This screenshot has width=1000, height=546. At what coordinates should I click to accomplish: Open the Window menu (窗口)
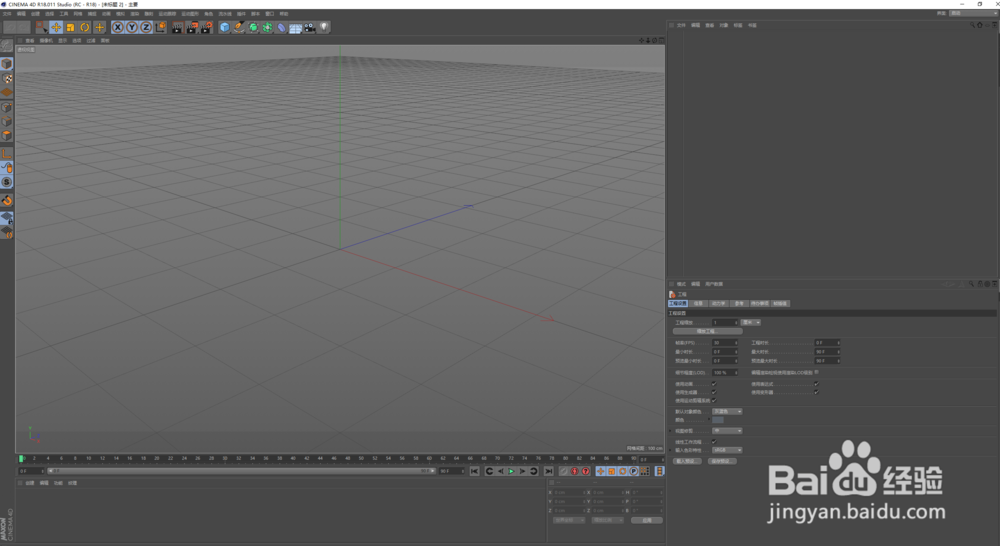point(269,13)
